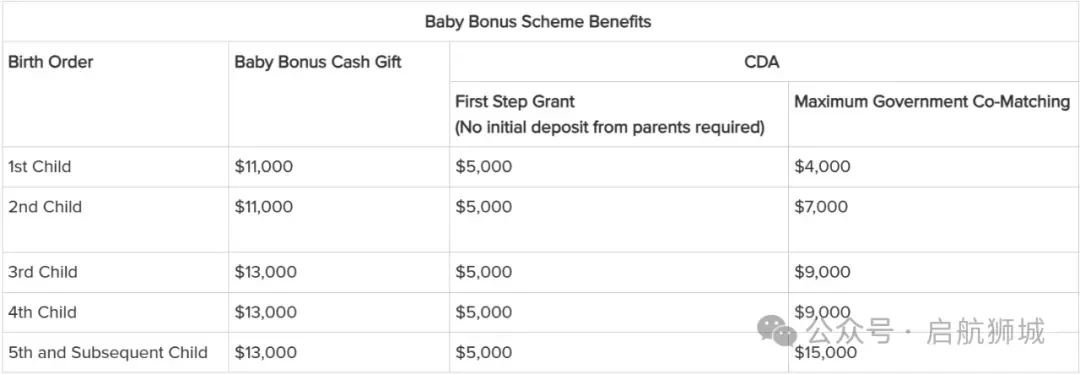Click the CDA column header
The image size is (1080, 375).
[762, 62]
